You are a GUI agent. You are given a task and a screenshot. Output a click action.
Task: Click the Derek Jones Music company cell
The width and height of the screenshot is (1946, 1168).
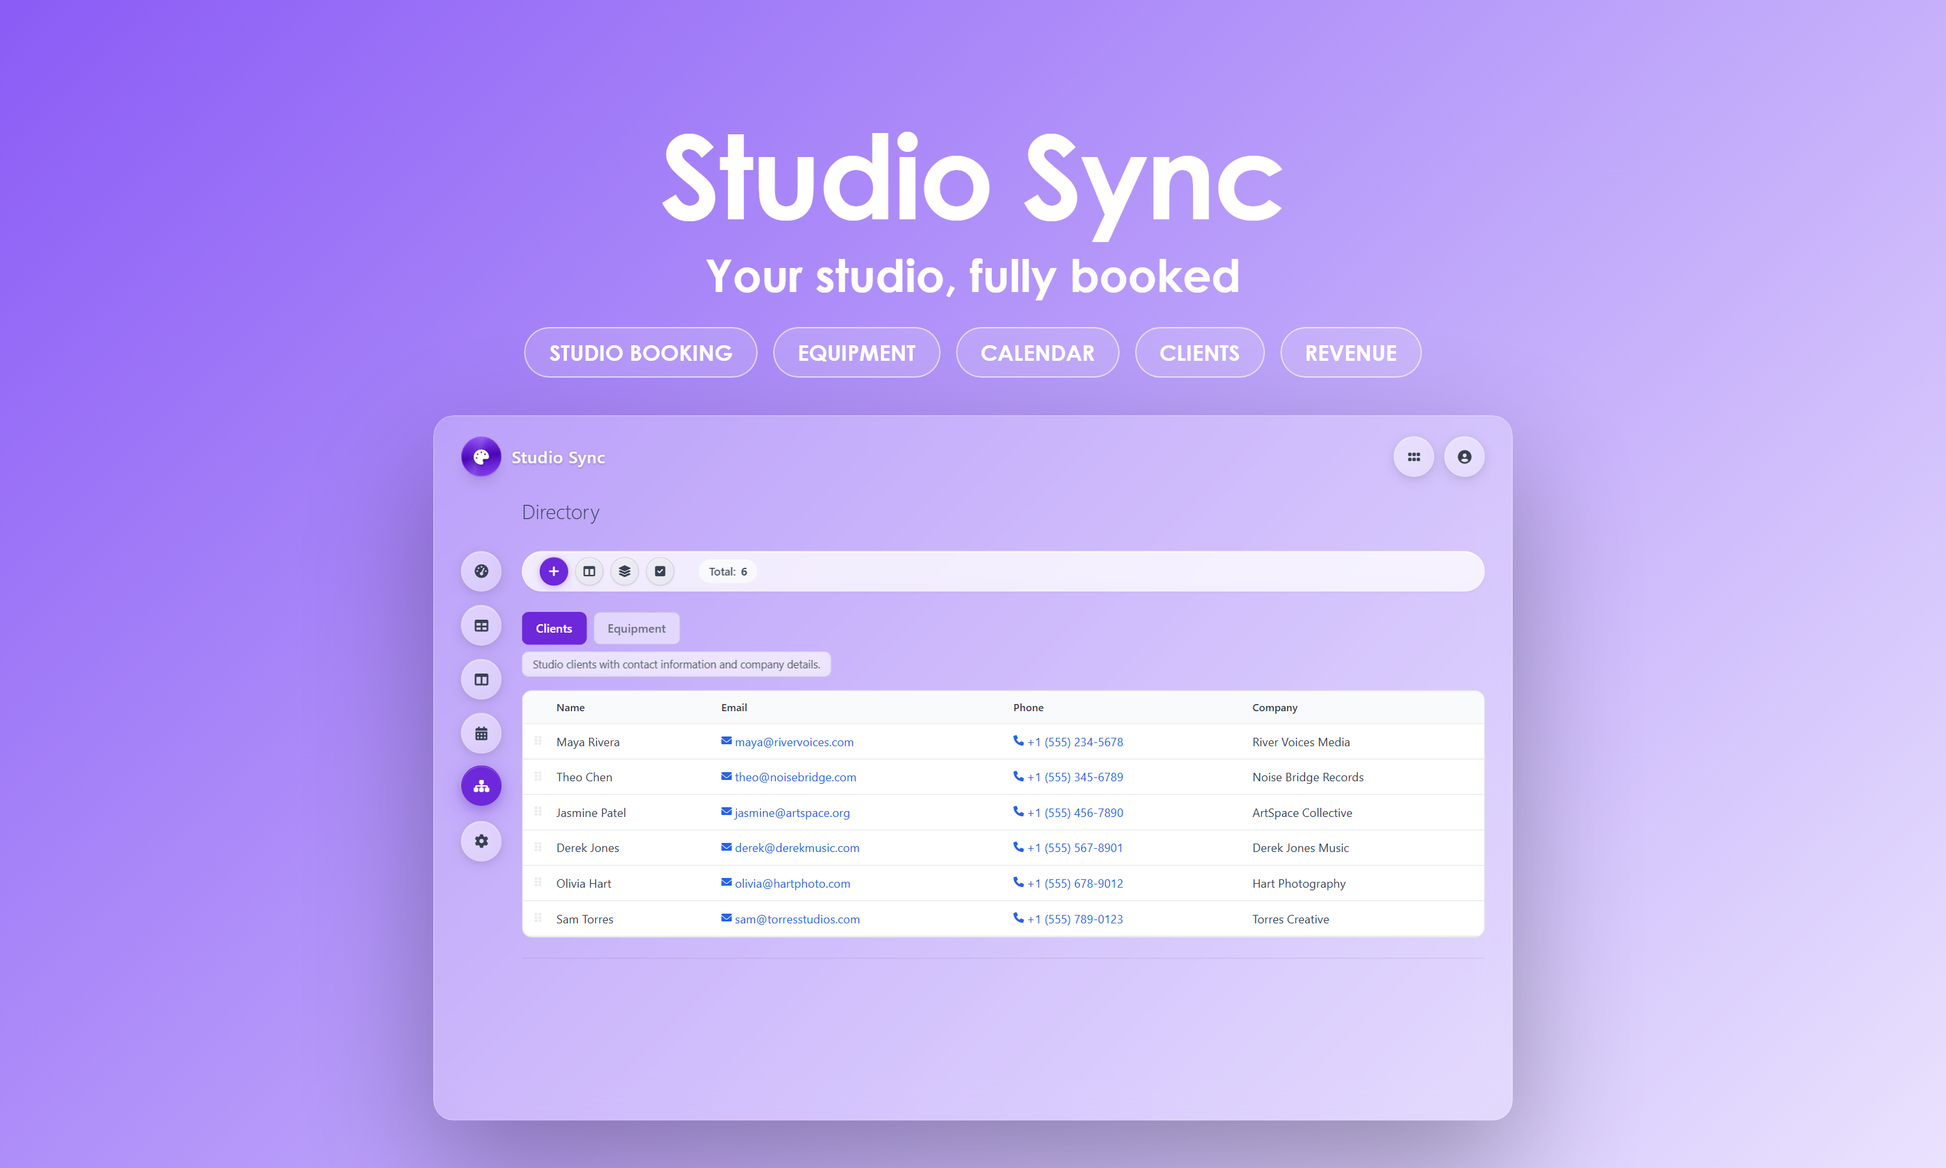pos(1300,848)
